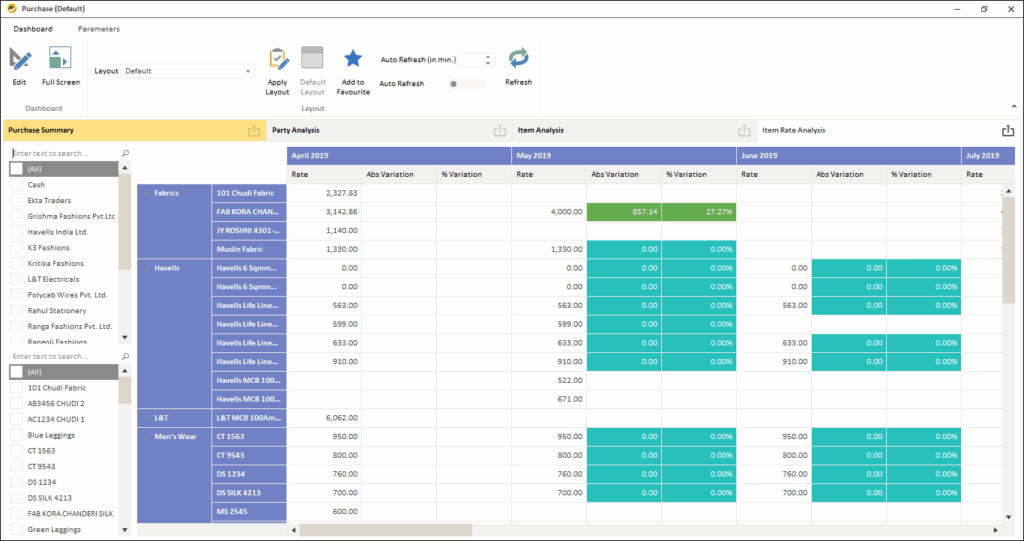Click the party search text field
The height and width of the screenshot is (541, 1024).
[64, 154]
